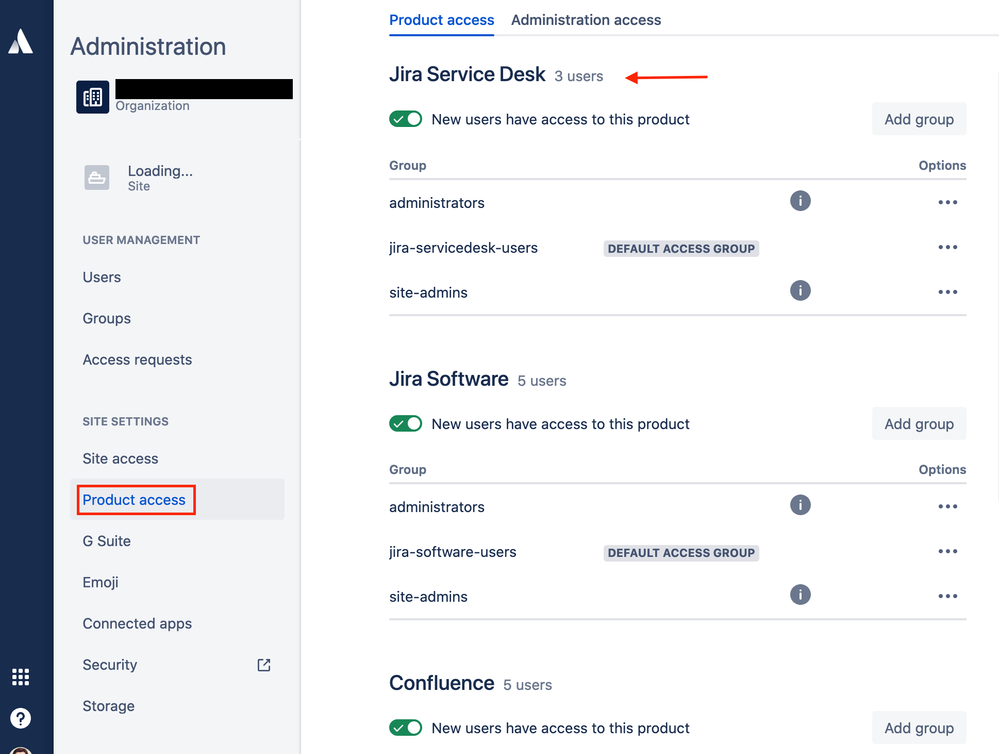Viewport: 999px width, 754px height.
Task: Click the '3 users' count text
Action: [579, 76]
